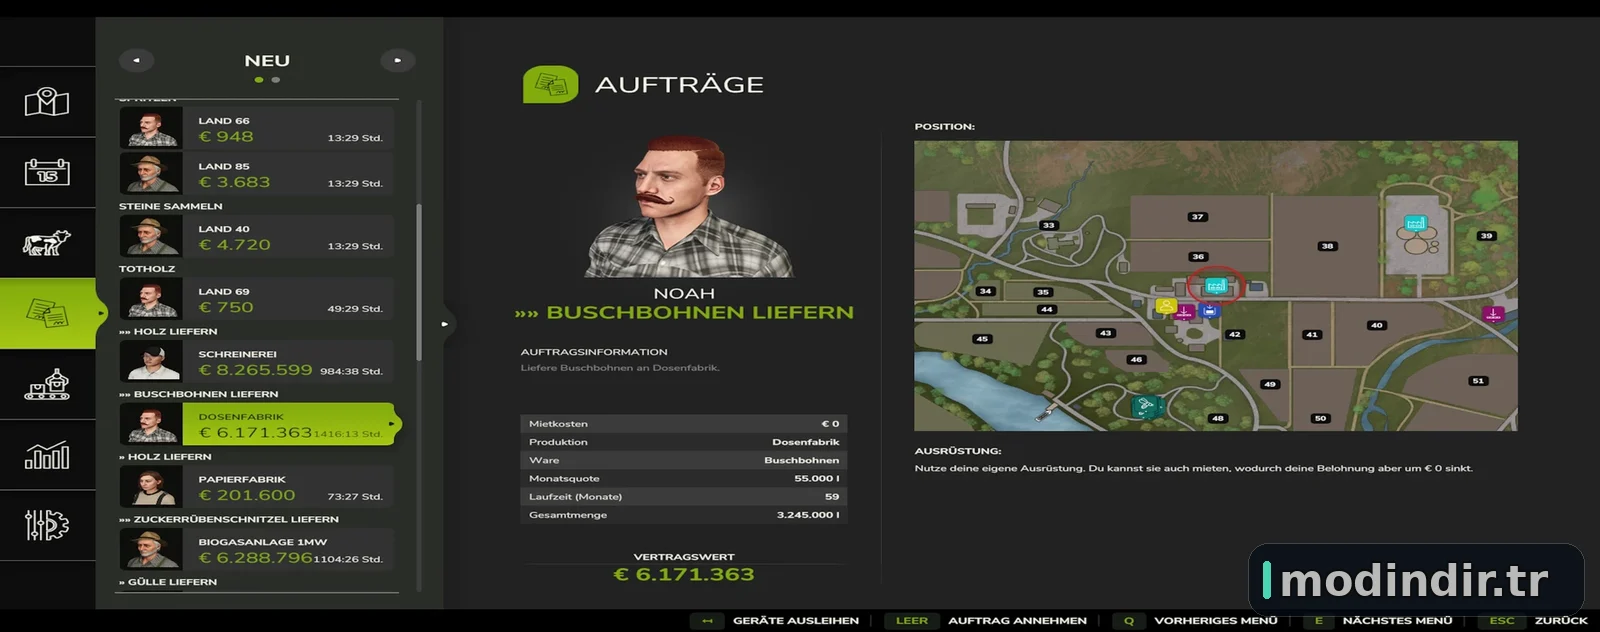Click the Vertragswert € 6.171.363 value
Image resolution: width=1600 pixels, height=632 pixels.
[x=684, y=575]
